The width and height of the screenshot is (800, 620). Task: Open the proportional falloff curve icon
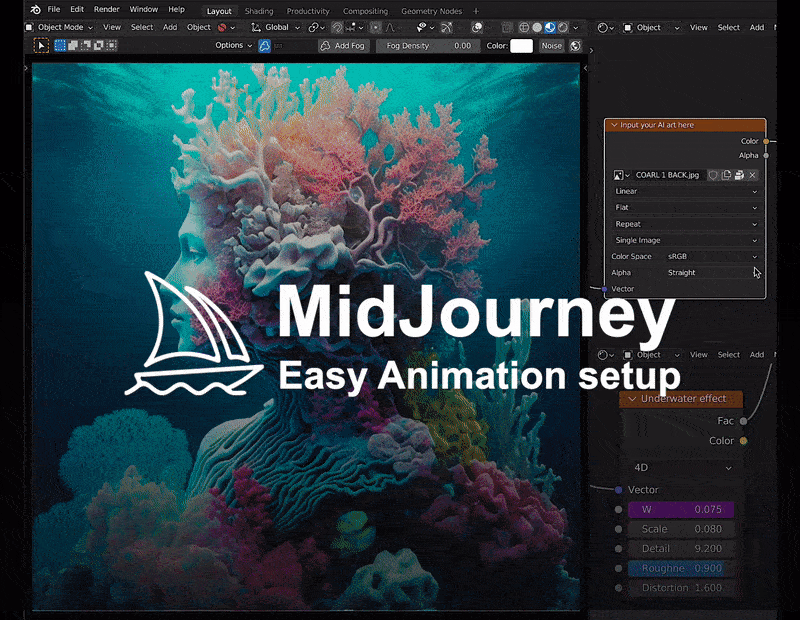(390, 28)
